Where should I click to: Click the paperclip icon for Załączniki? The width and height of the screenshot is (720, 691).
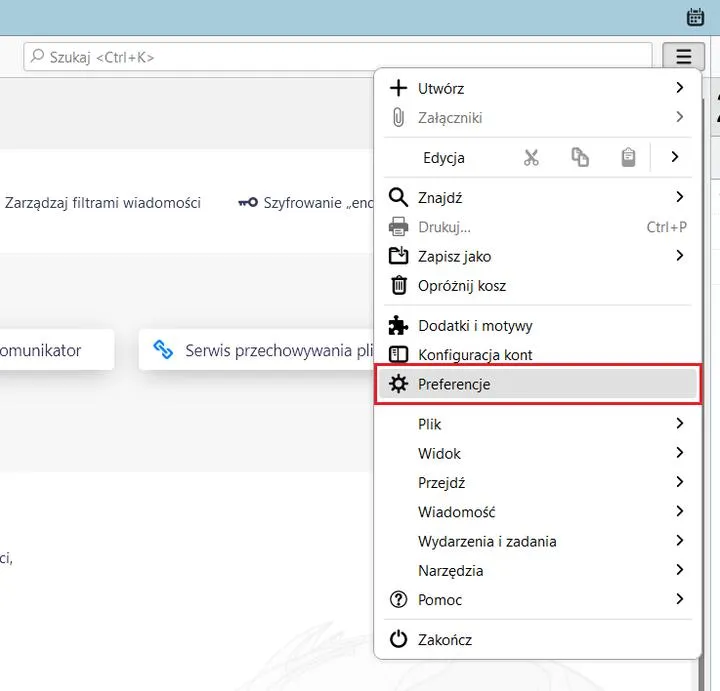tap(398, 118)
